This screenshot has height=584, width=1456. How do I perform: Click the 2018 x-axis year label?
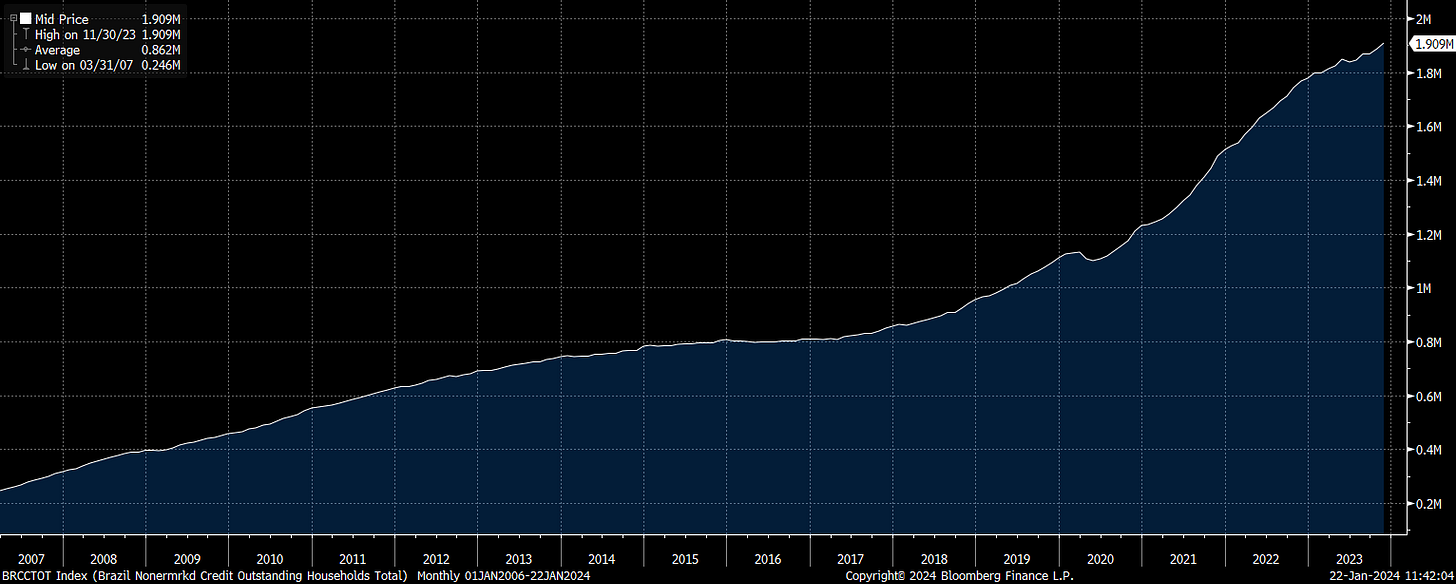pos(934,559)
